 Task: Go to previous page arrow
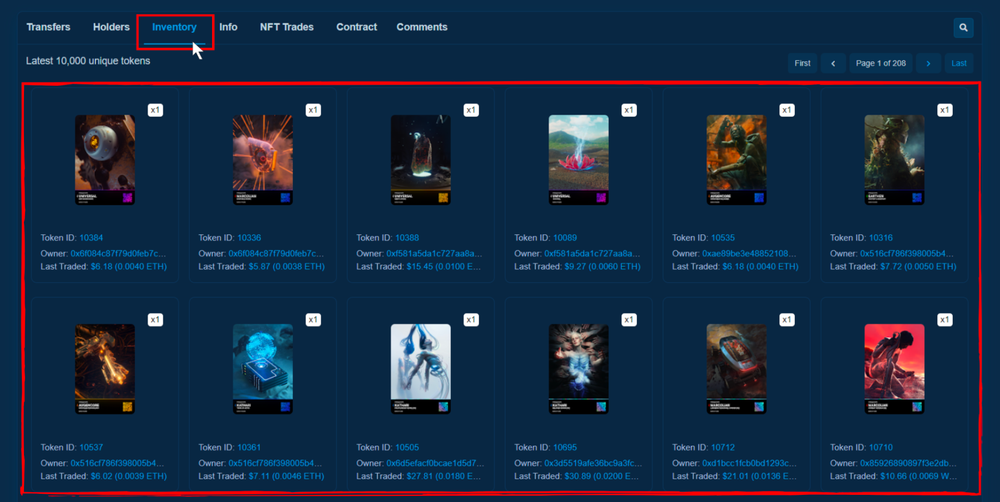(833, 63)
